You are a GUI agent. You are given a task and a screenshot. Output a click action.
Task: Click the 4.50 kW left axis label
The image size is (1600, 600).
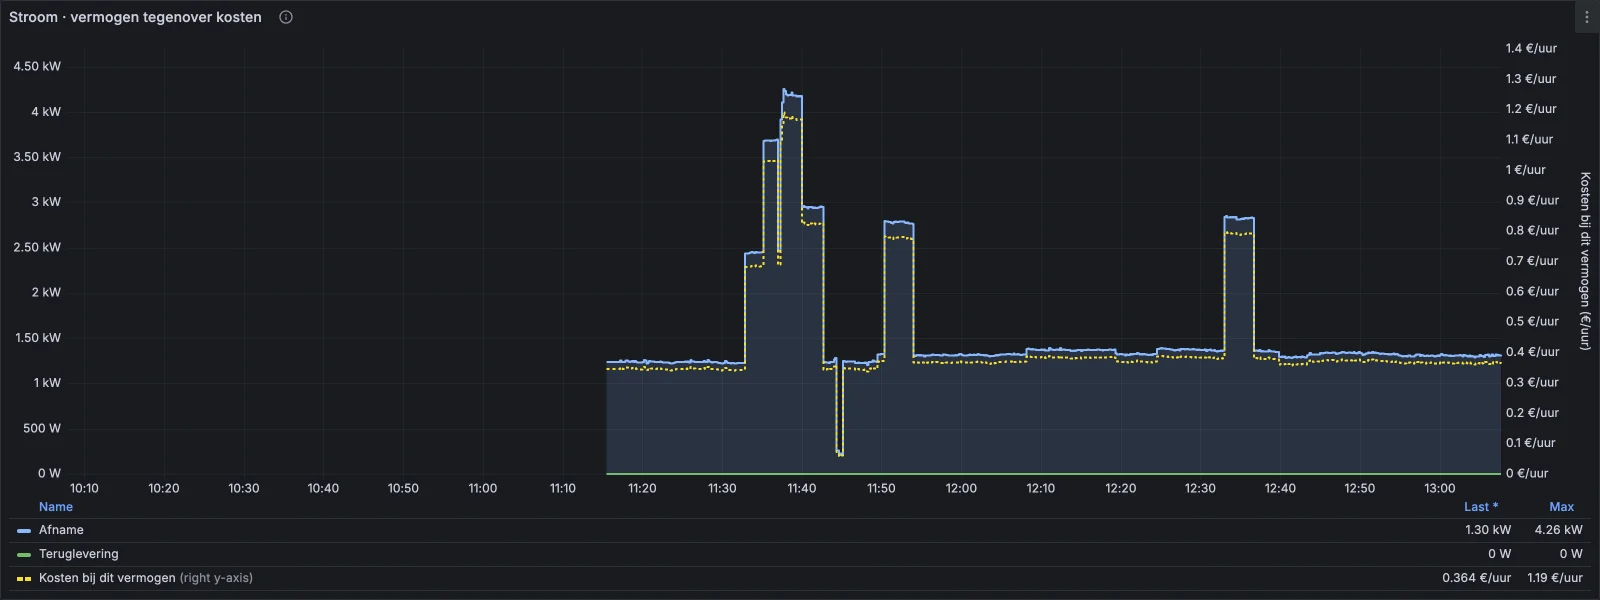tap(37, 67)
